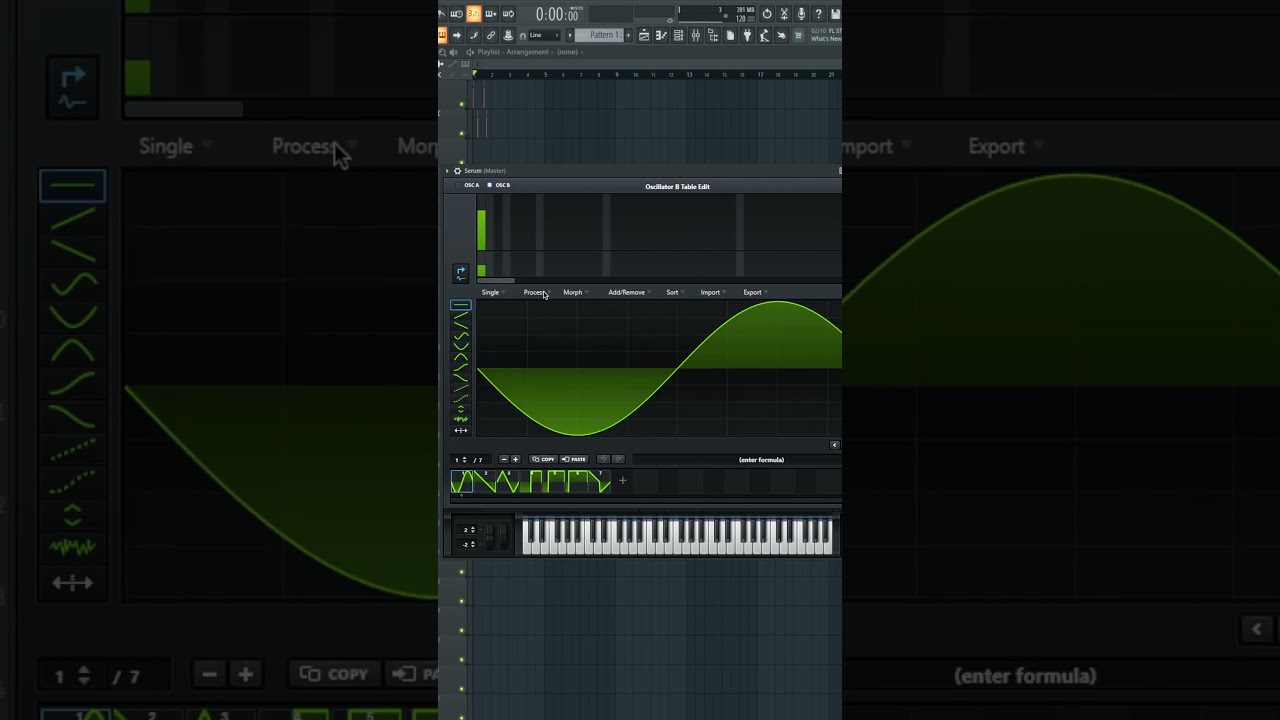Open the (none) arrangement breadcrumb

pyautogui.click(x=567, y=52)
